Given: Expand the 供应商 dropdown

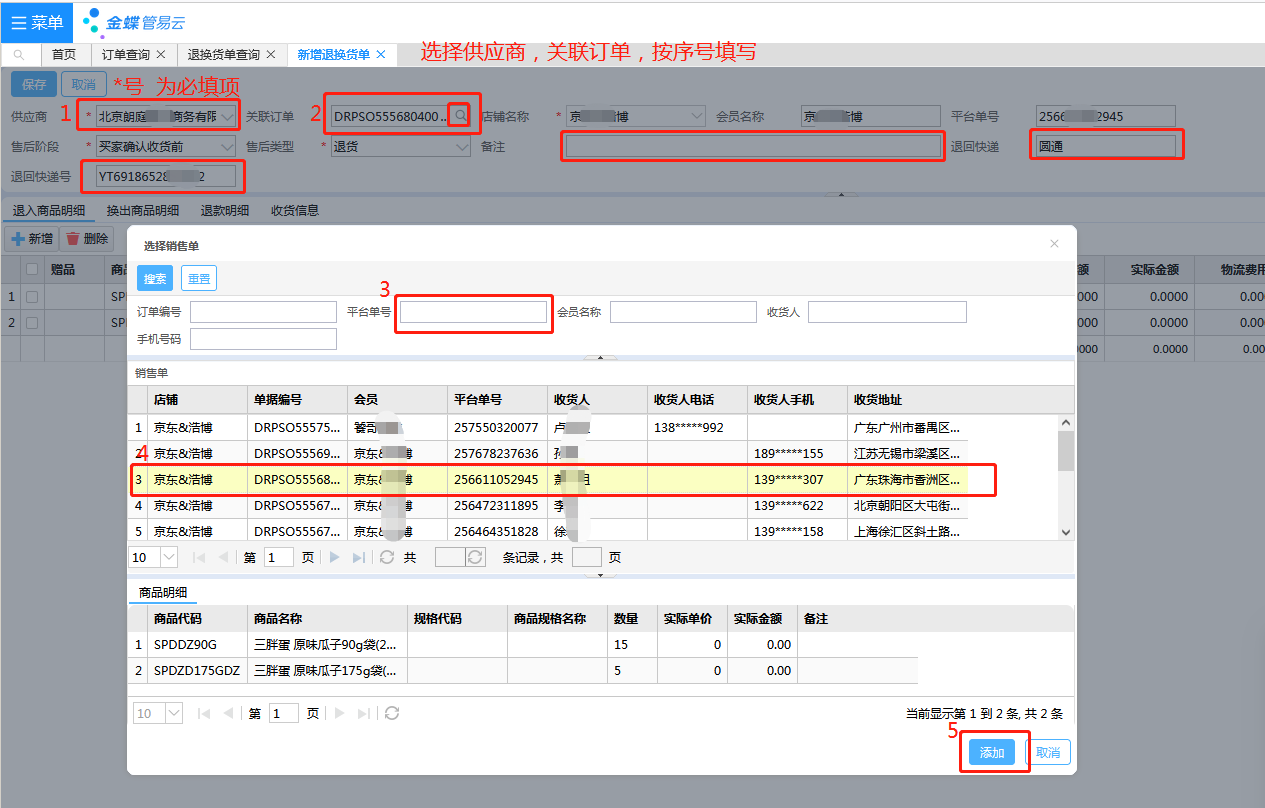Looking at the screenshot, I should (x=229, y=117).
